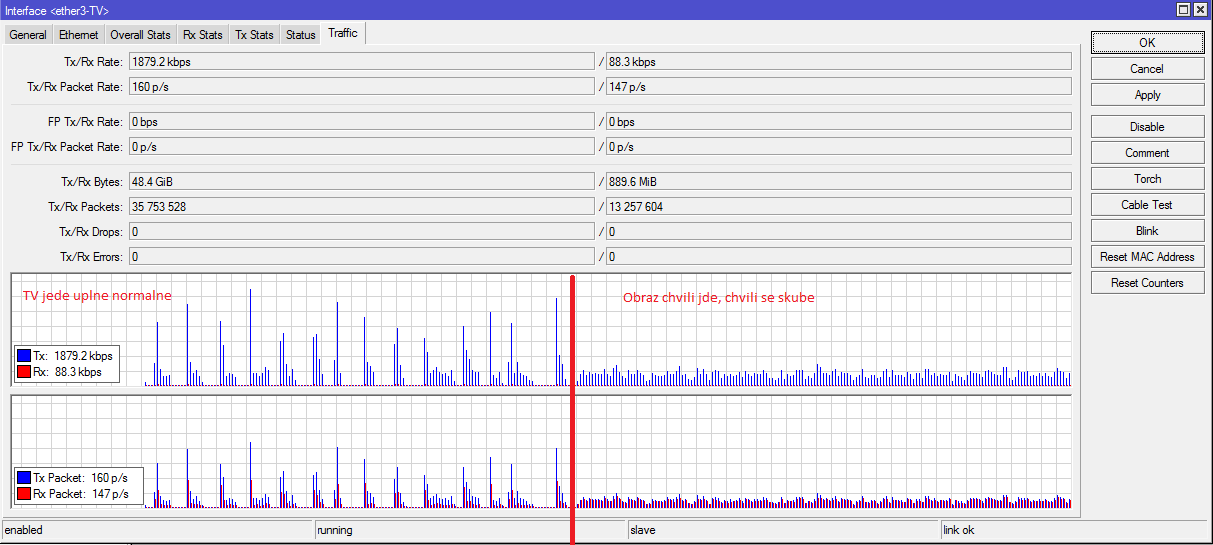
Task: Click the Traffic tab
Action: tap(342, 34)
